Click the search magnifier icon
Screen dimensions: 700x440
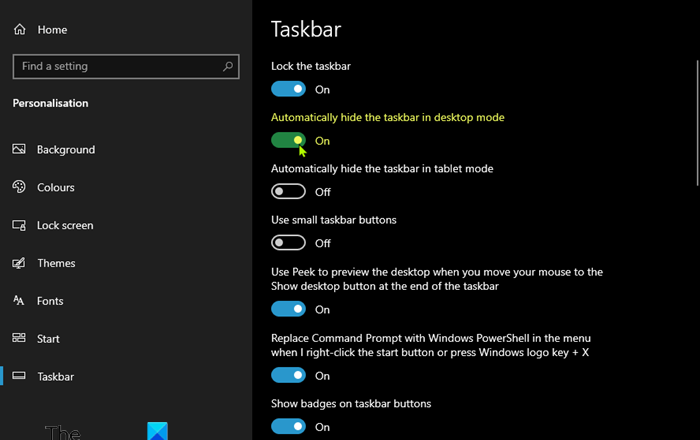click(x=229, y=67)
